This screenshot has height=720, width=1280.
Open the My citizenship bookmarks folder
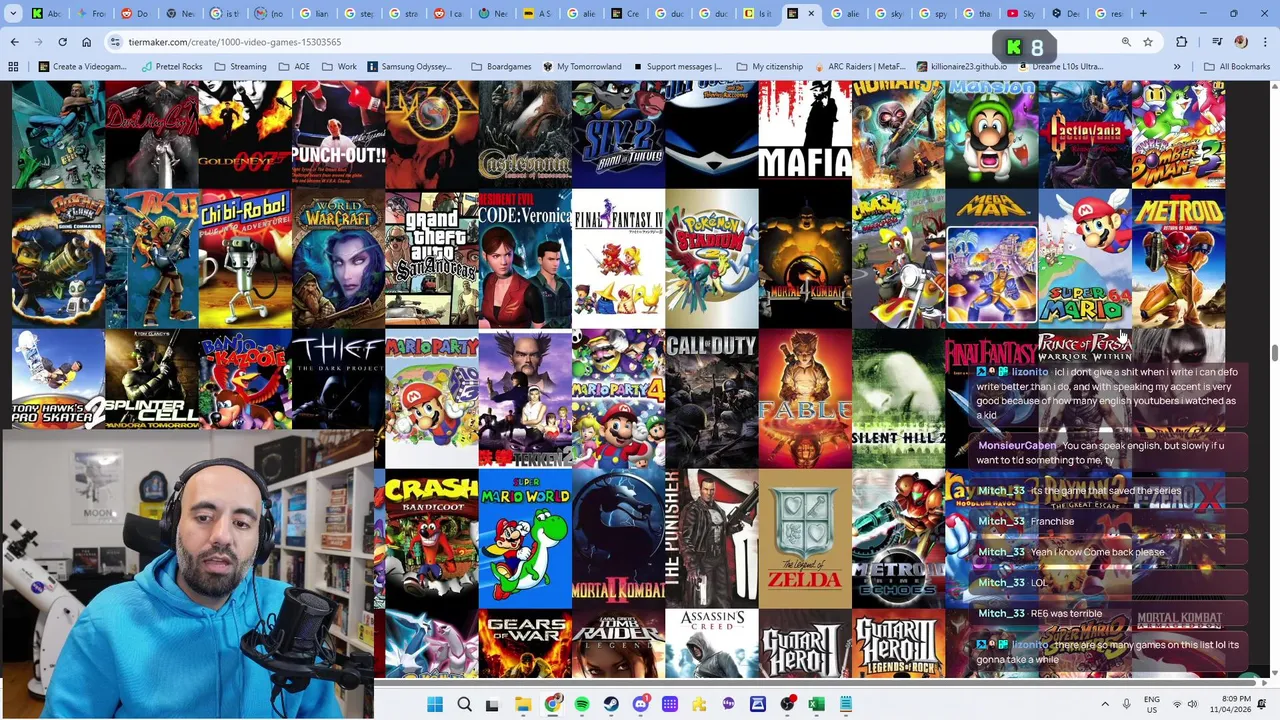(x=769, y=67)
